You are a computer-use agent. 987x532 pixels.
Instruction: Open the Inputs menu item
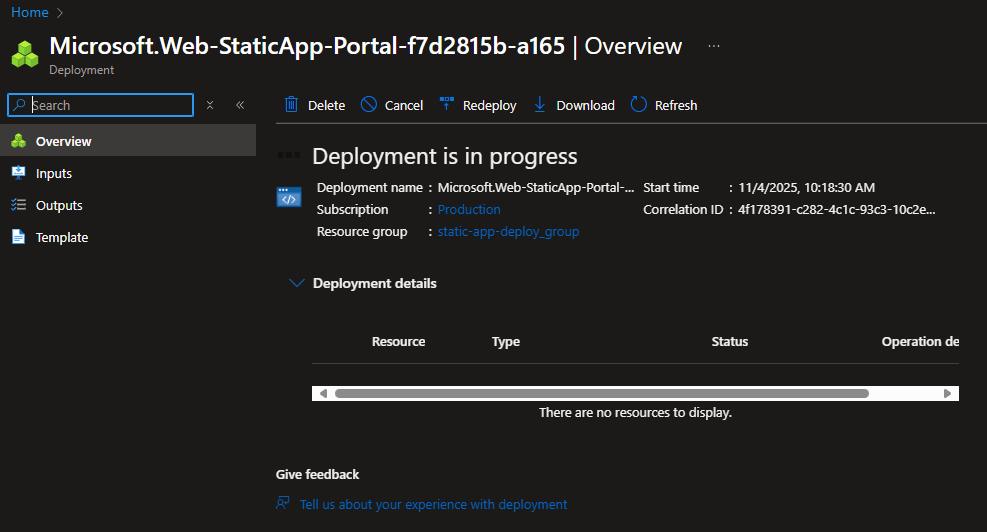pos(128,173)
